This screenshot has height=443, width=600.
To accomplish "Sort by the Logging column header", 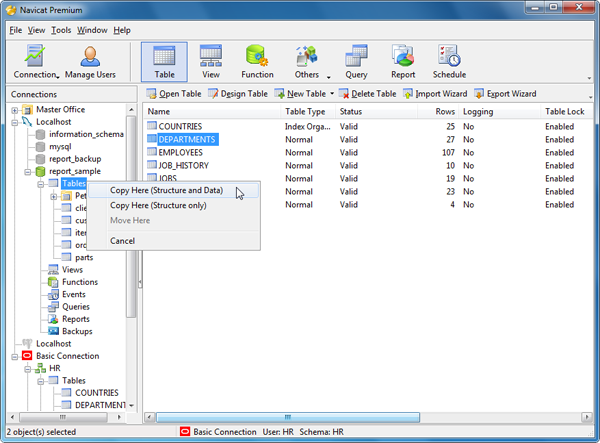I will click(x=500, y=111).
